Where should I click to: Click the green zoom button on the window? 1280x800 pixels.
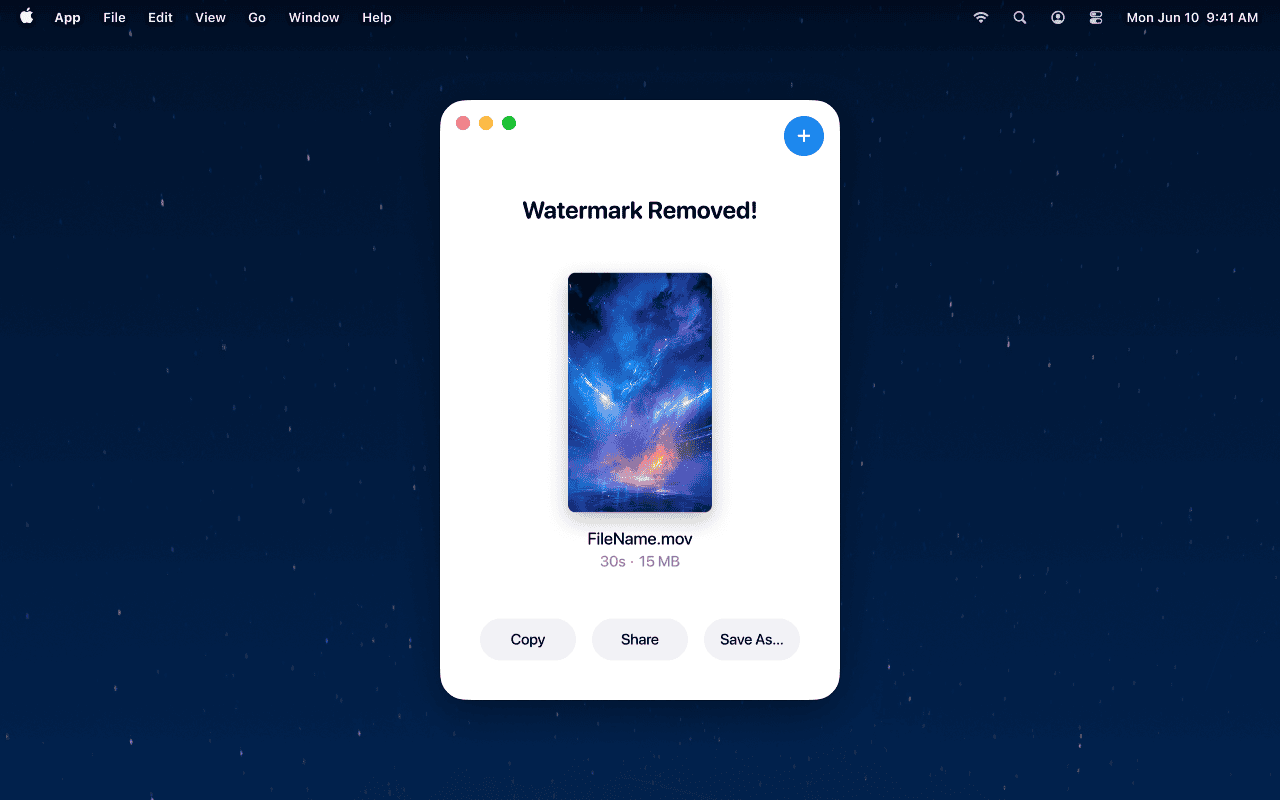coord(509,122)
